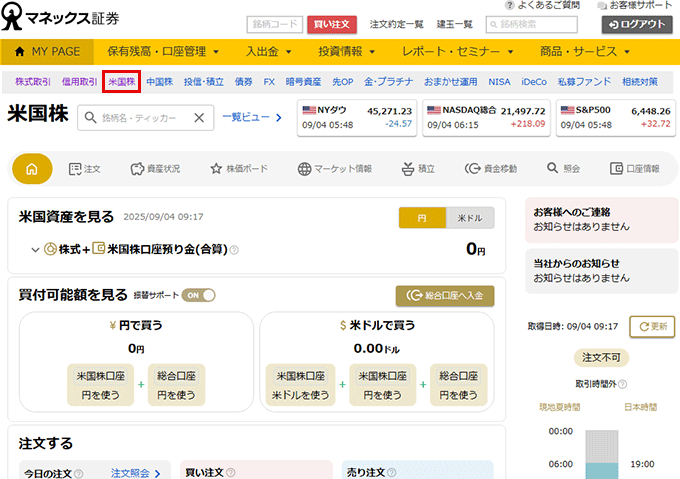The height and width of the screenshot is (479, 680).
Task: Switch currency display to 米ドル
Action: 470,218
